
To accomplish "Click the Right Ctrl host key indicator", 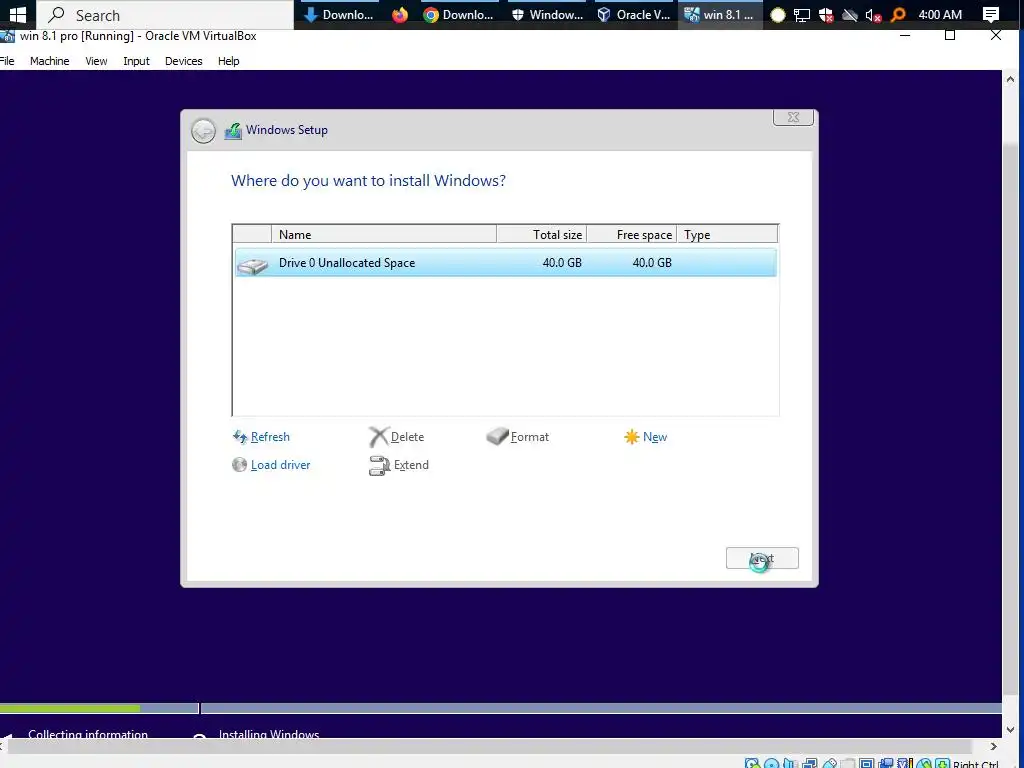I will click(976, 763).
